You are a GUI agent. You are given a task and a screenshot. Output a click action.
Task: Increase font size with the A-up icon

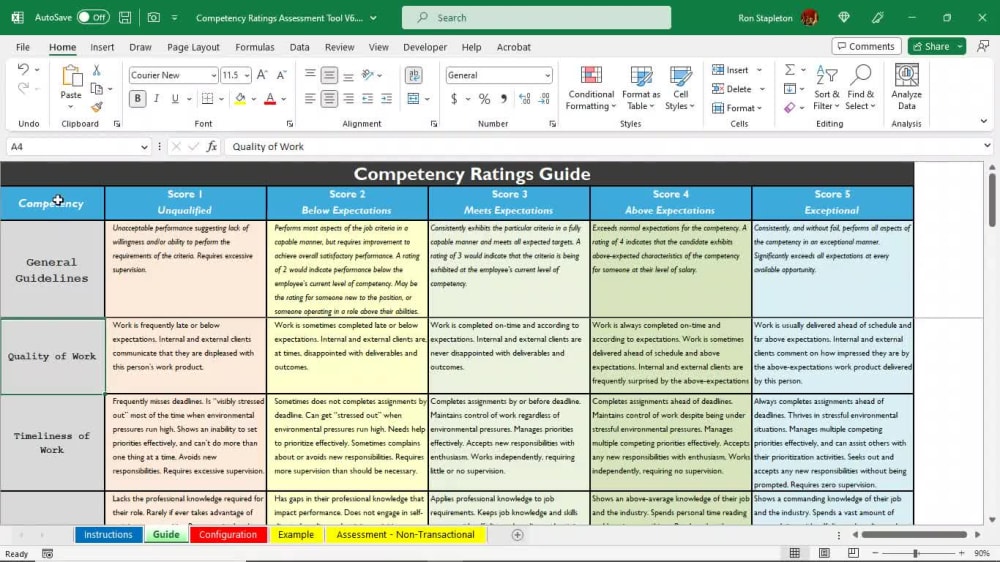[262, 75]
